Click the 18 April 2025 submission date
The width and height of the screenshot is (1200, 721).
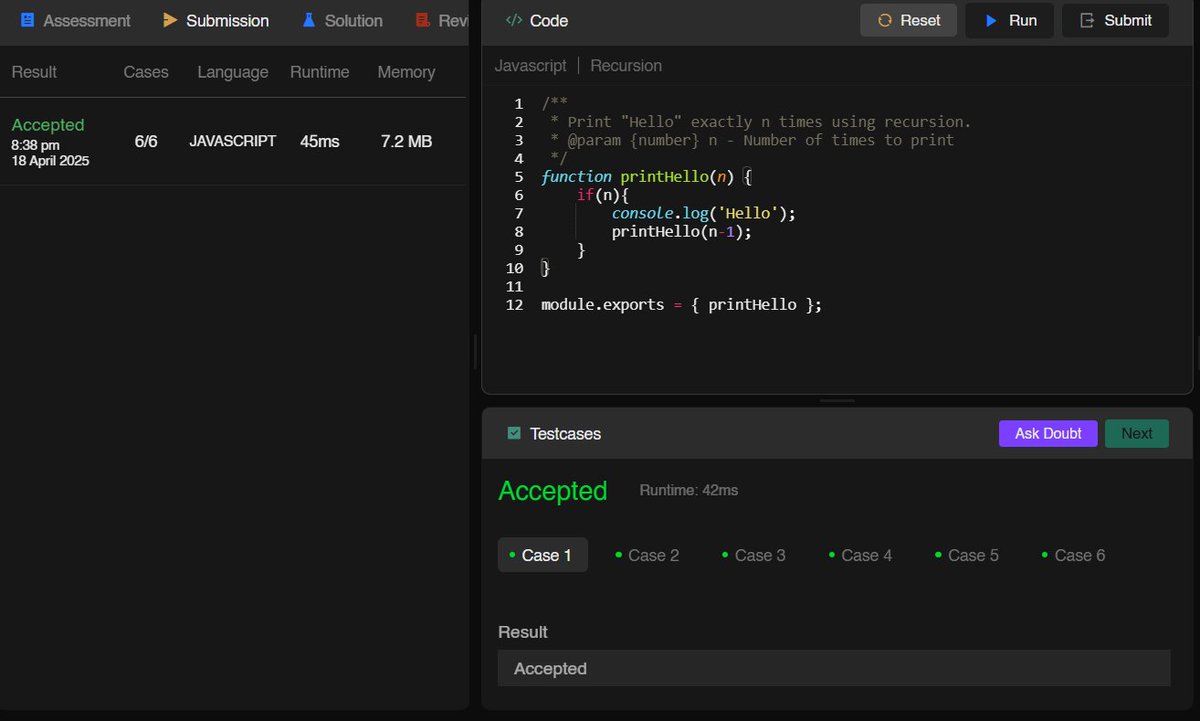[x=50, y=161]
